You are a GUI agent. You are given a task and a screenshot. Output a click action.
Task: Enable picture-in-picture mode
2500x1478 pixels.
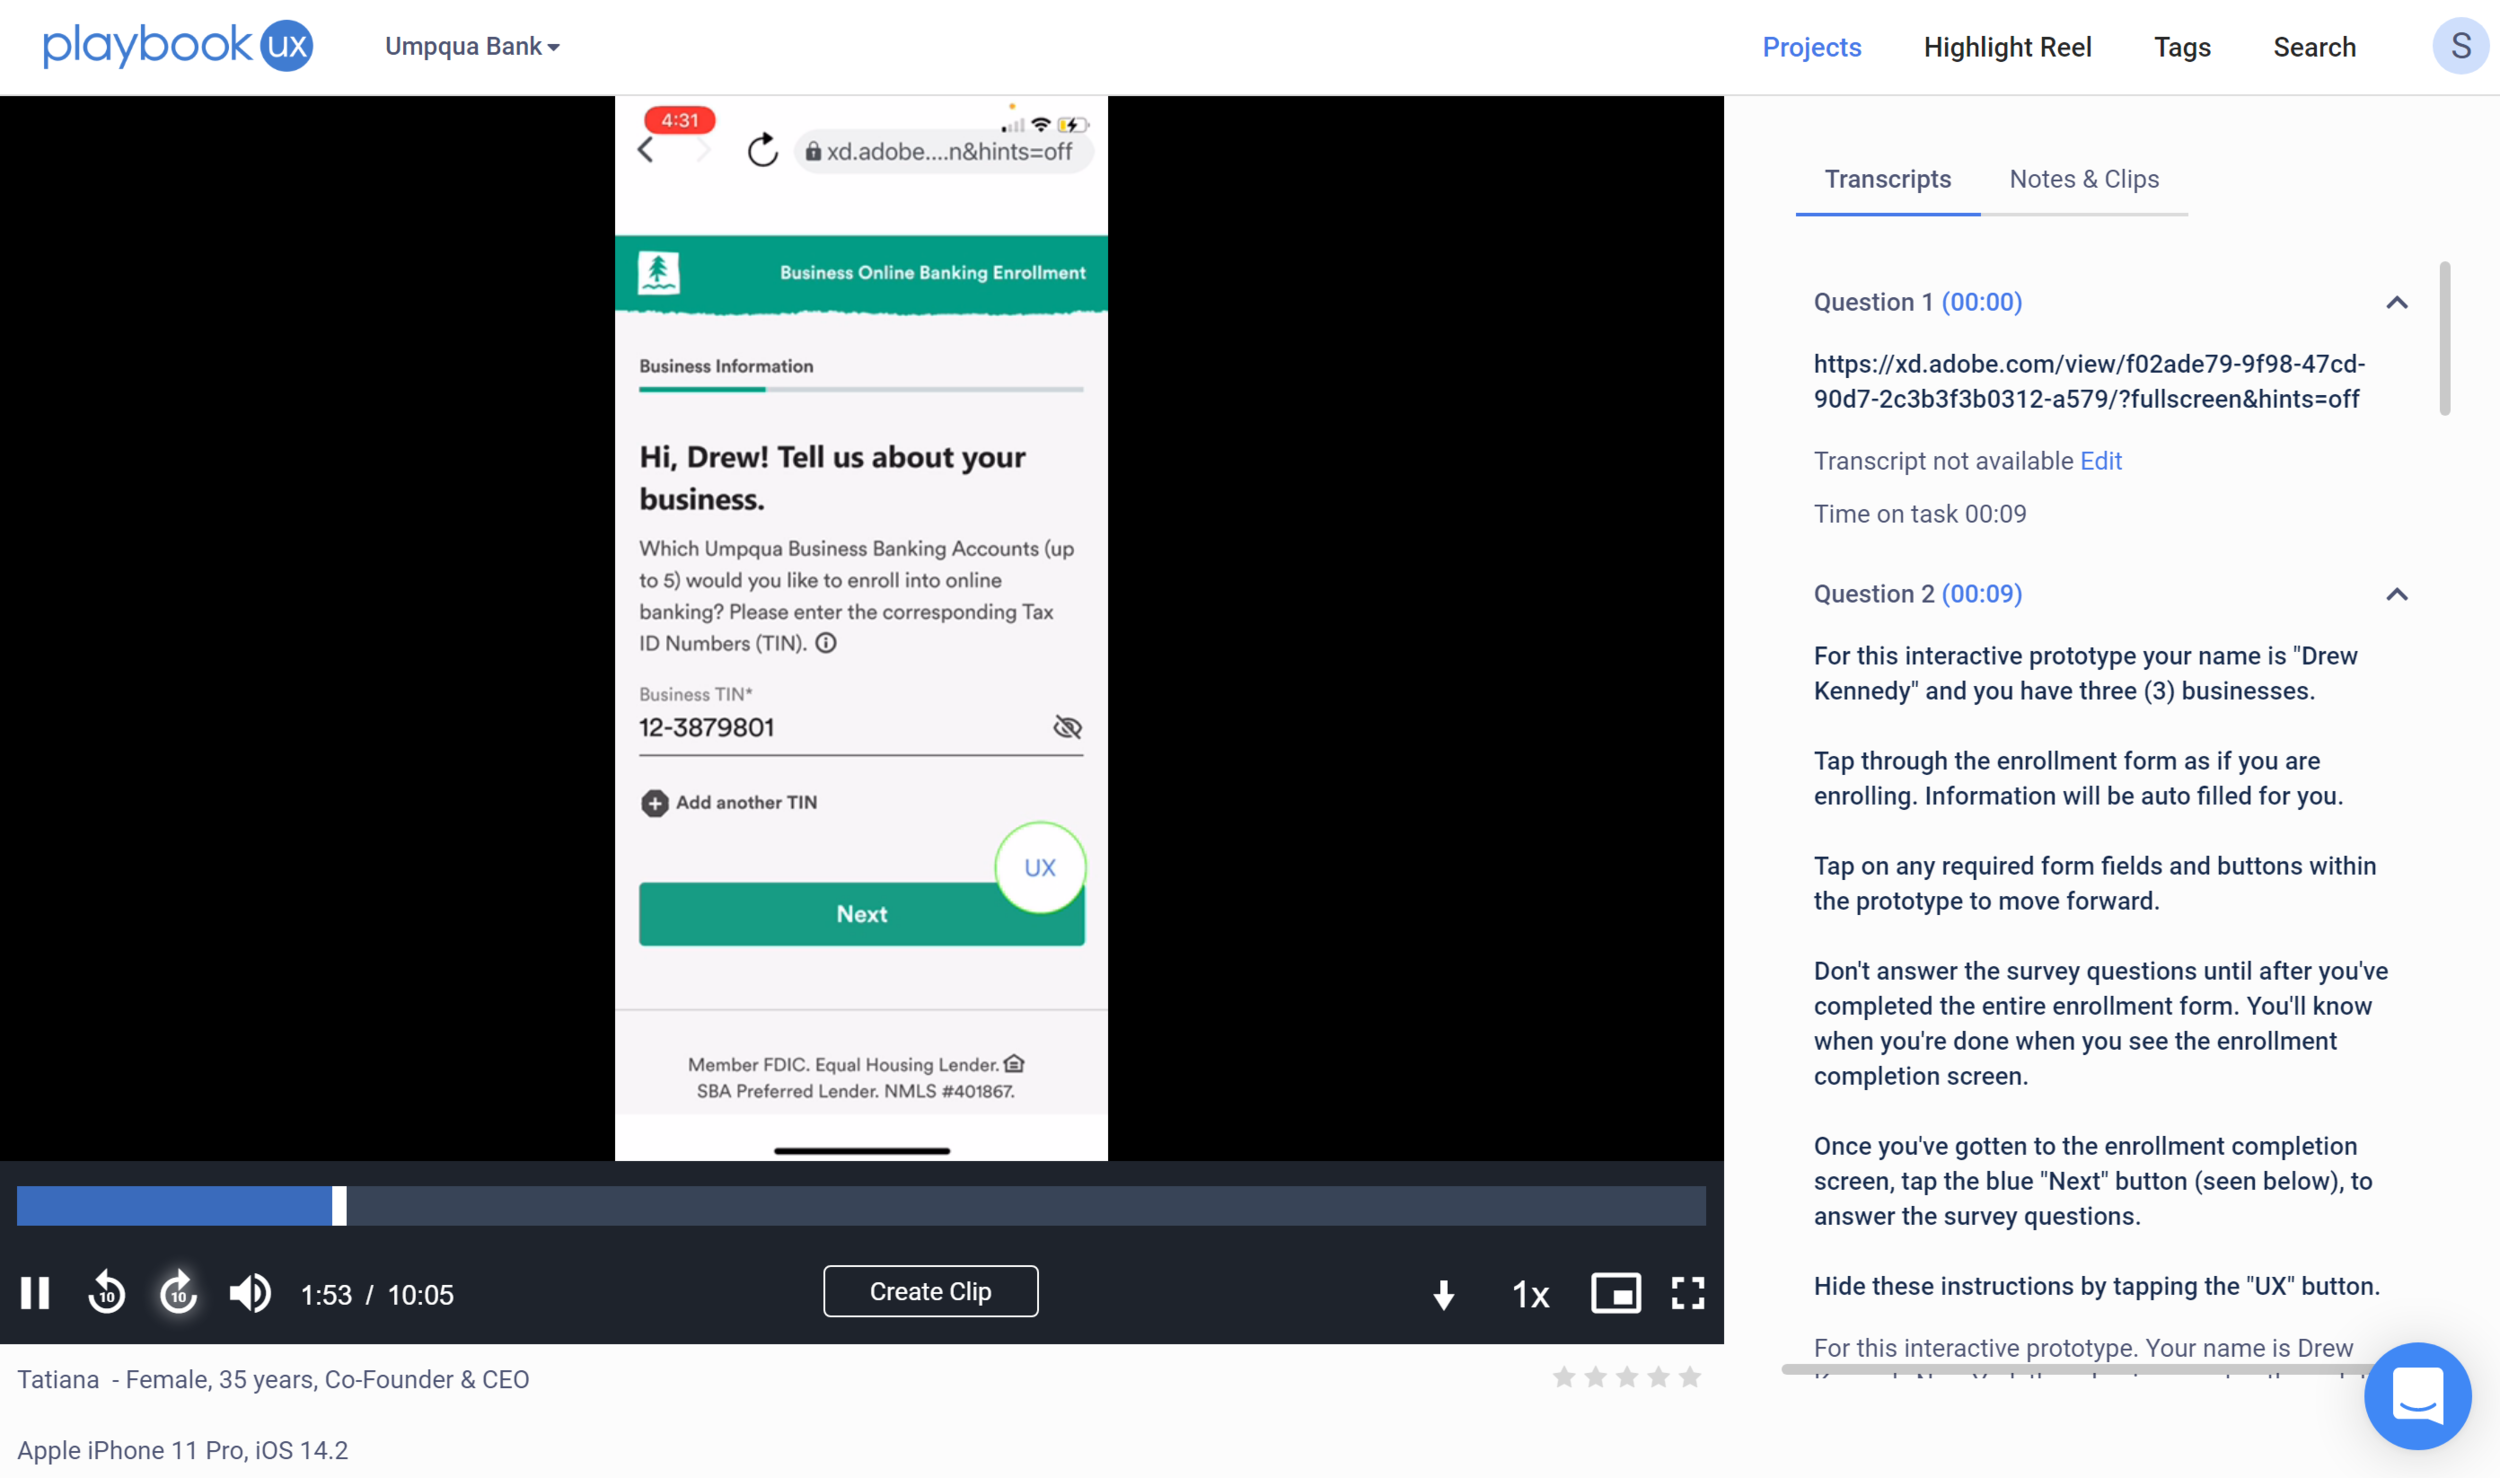point(1615,1293)
